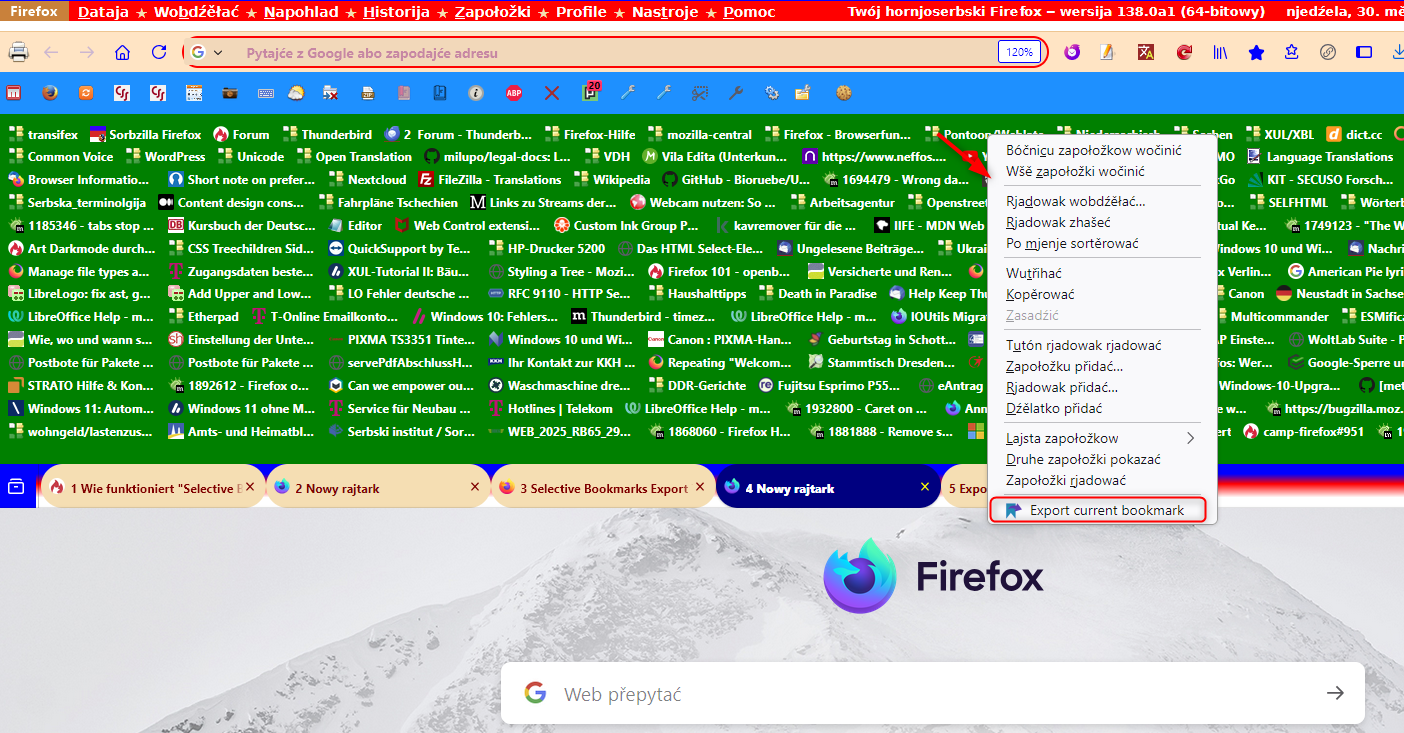Image resolution: width=1404 pixels, height=733 pixels.
Task: Switch to tab '2 Nowy rajtark'
Action: (378, 488)
